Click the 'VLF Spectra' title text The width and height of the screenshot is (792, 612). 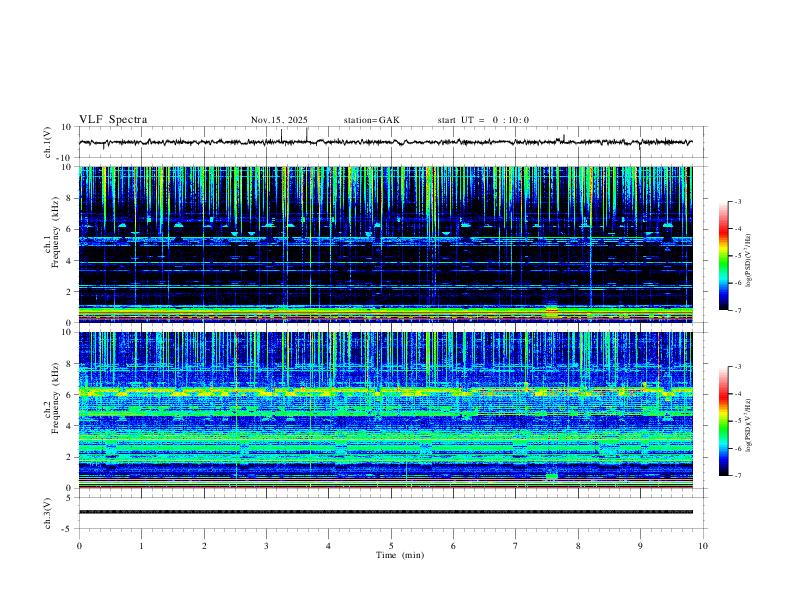pyautogui.click(x=113, y=119)
